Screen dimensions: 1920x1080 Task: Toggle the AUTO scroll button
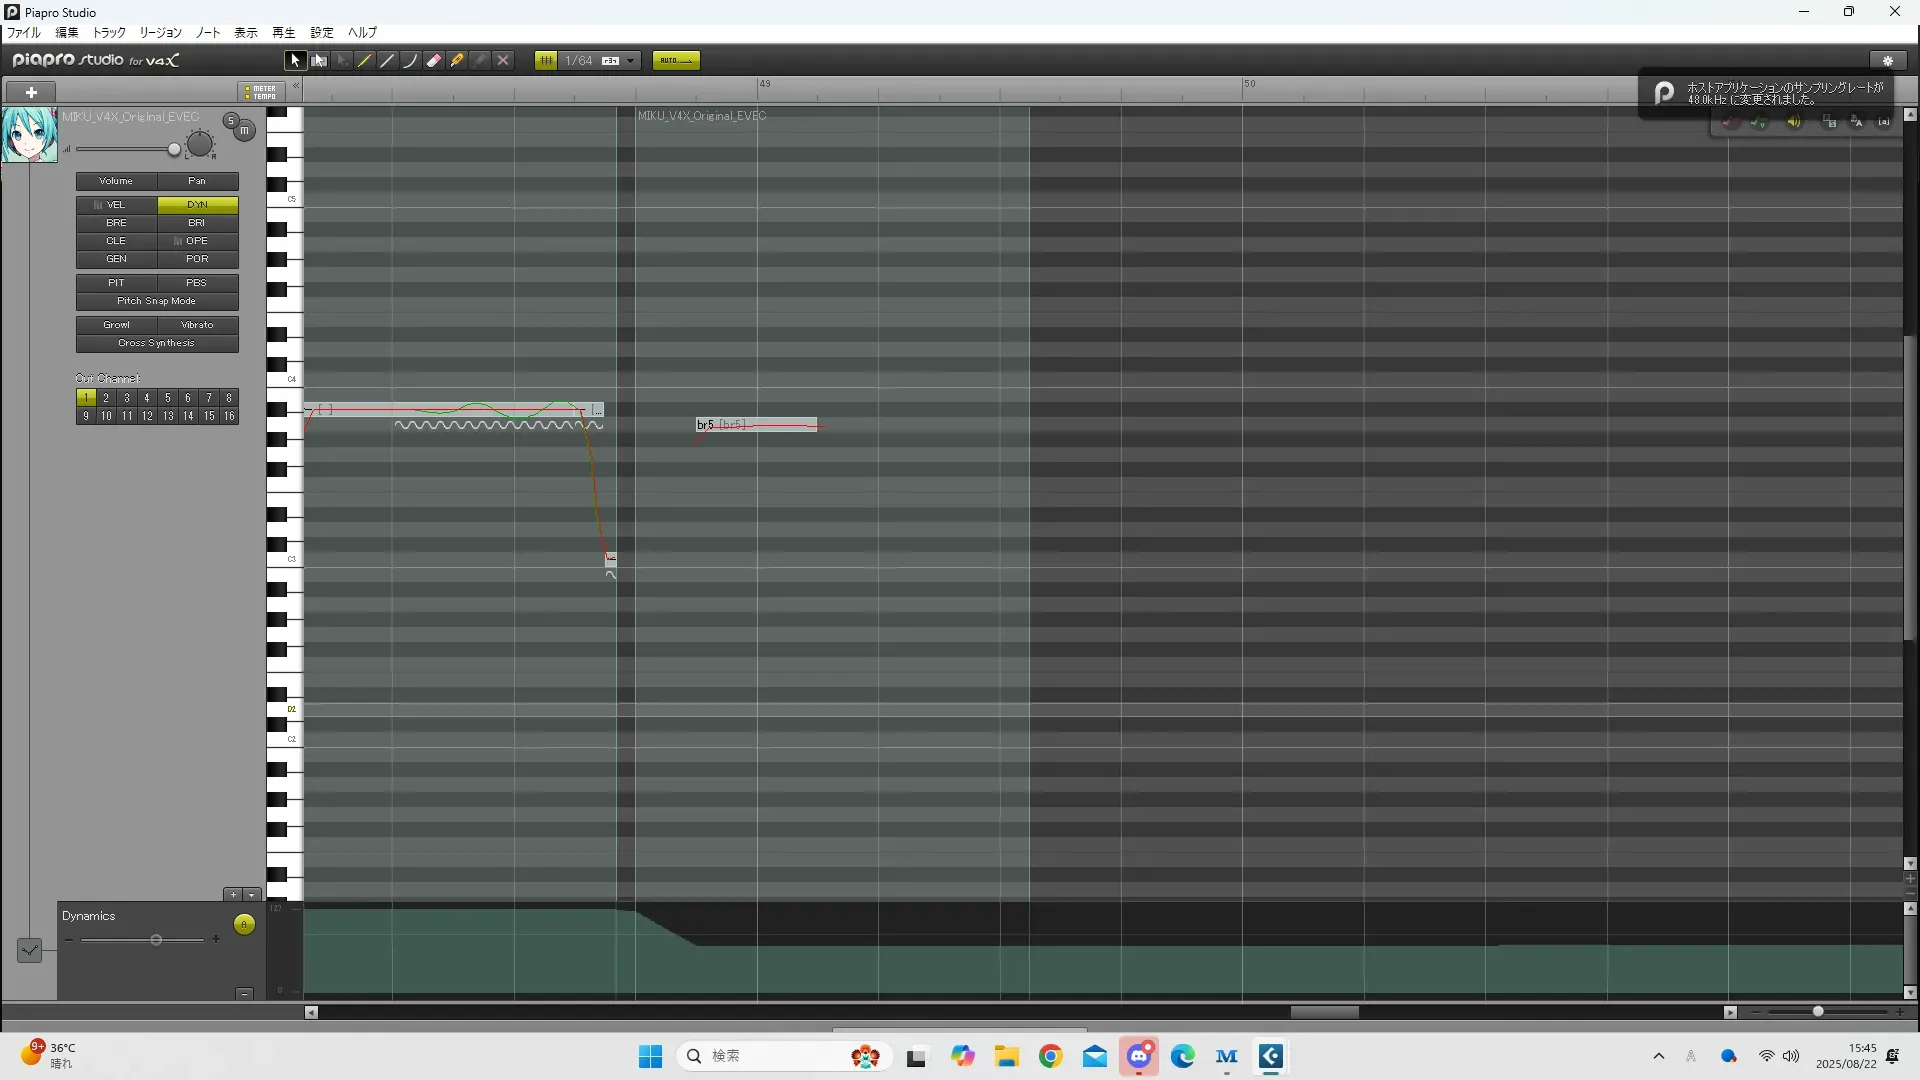[676, 61]
